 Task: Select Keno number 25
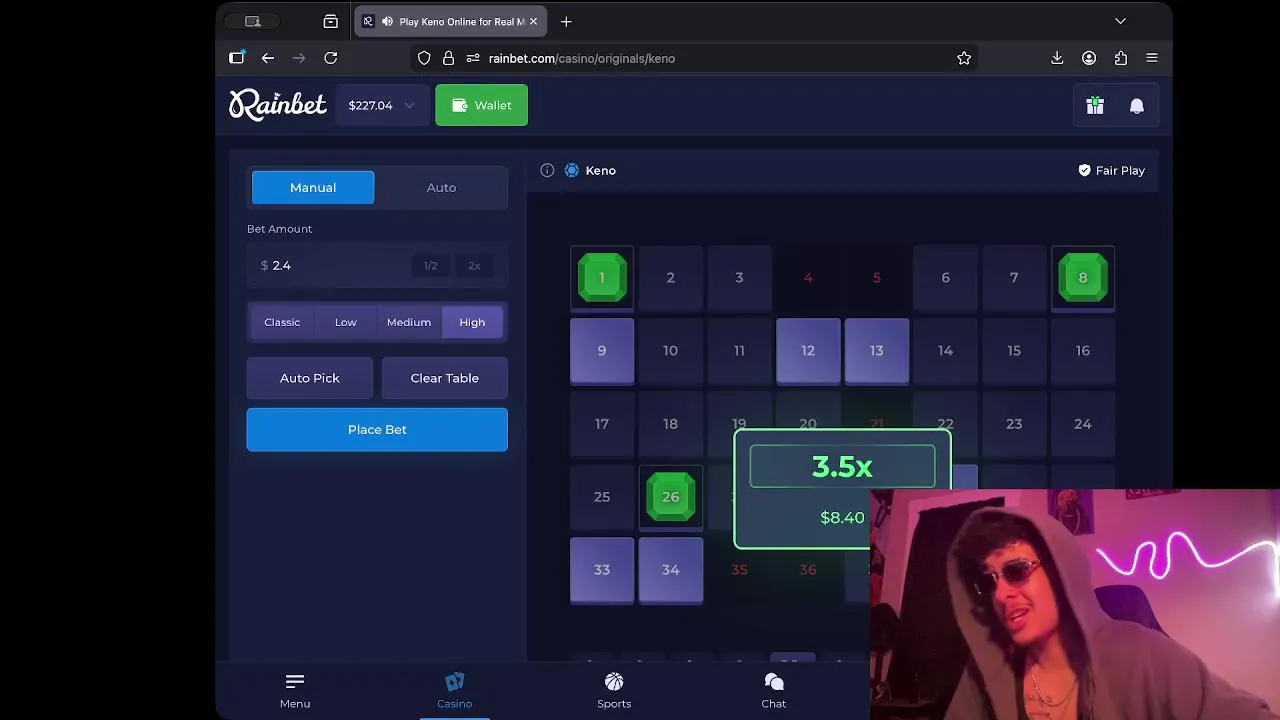[x=602, y=497]
